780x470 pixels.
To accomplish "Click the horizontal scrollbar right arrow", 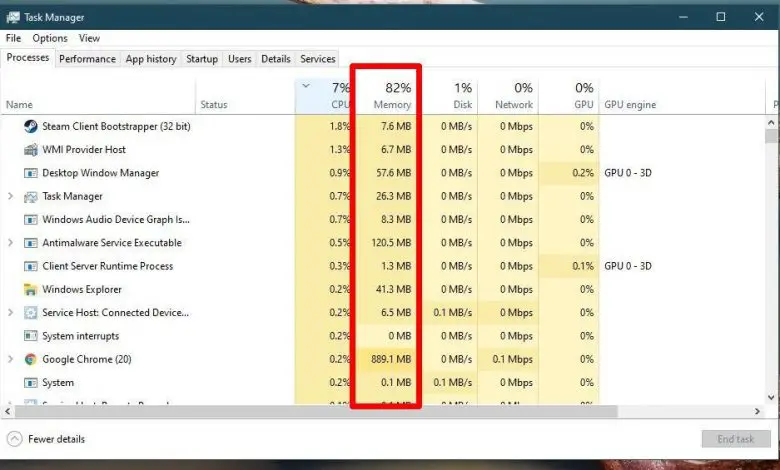I will pyautogui.click(x=757, y=412).
